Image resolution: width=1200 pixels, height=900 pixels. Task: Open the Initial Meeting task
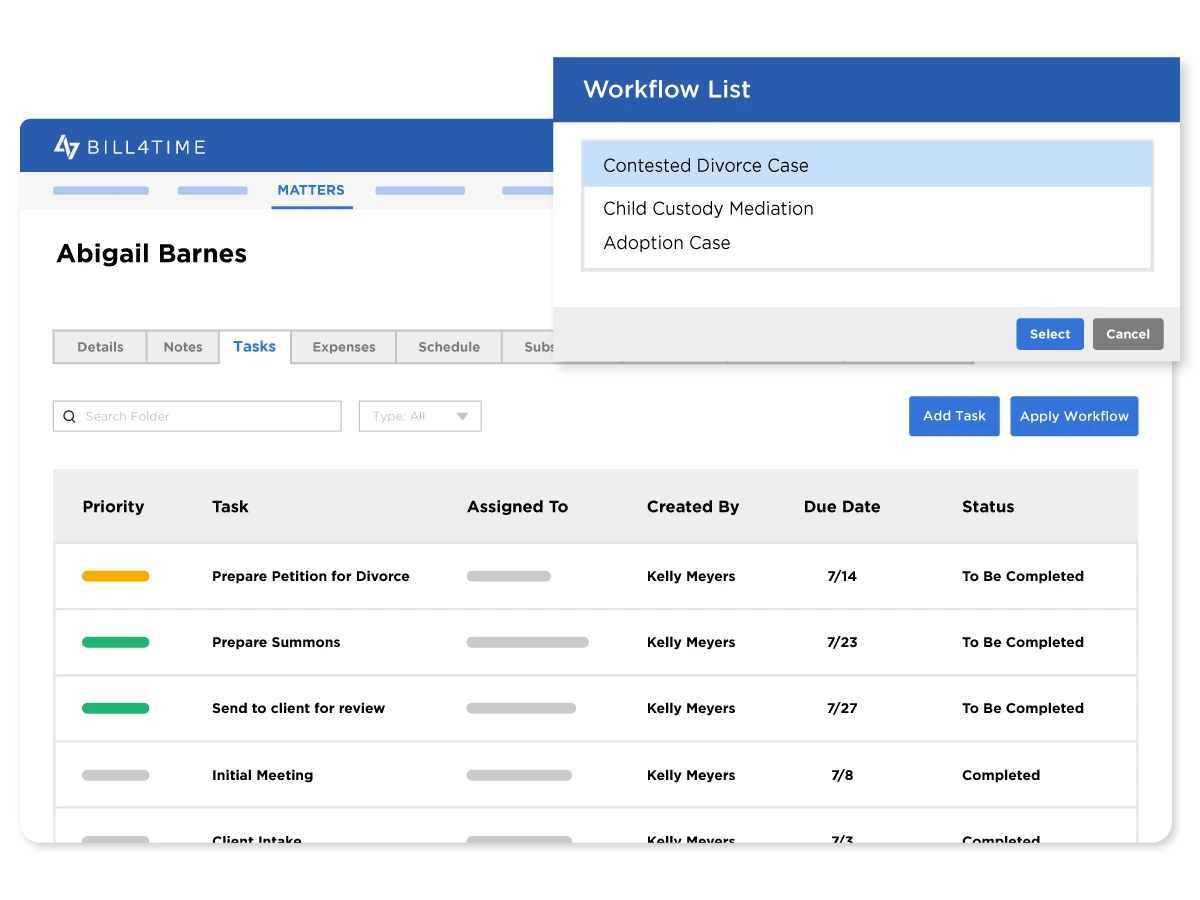[262, 775]
